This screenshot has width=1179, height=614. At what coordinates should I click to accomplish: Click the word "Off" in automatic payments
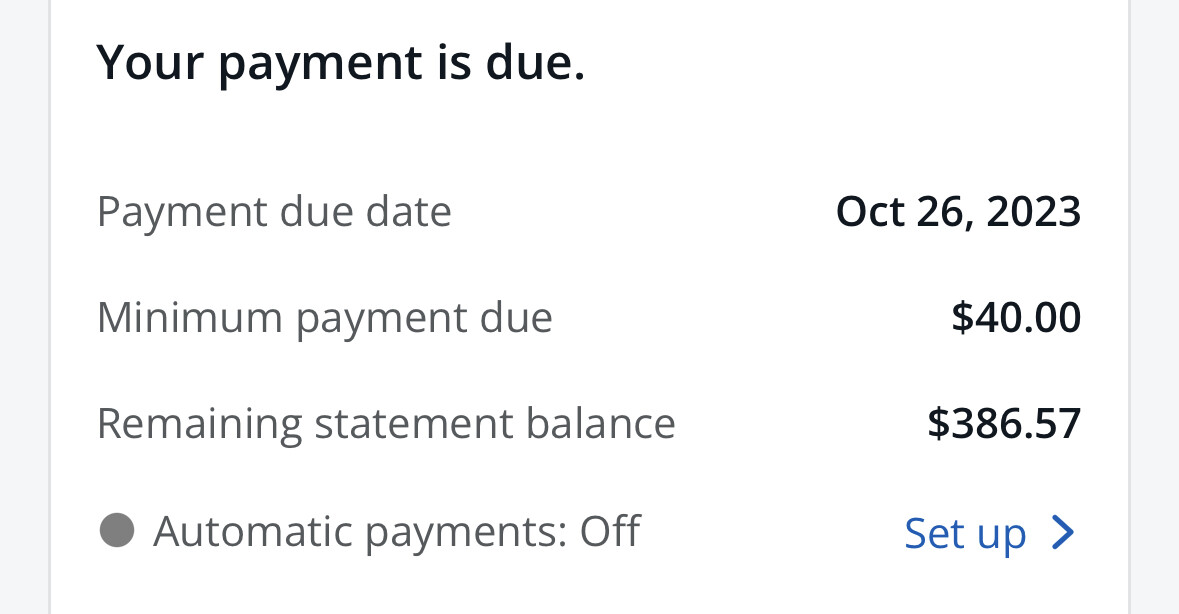[610, 531]
